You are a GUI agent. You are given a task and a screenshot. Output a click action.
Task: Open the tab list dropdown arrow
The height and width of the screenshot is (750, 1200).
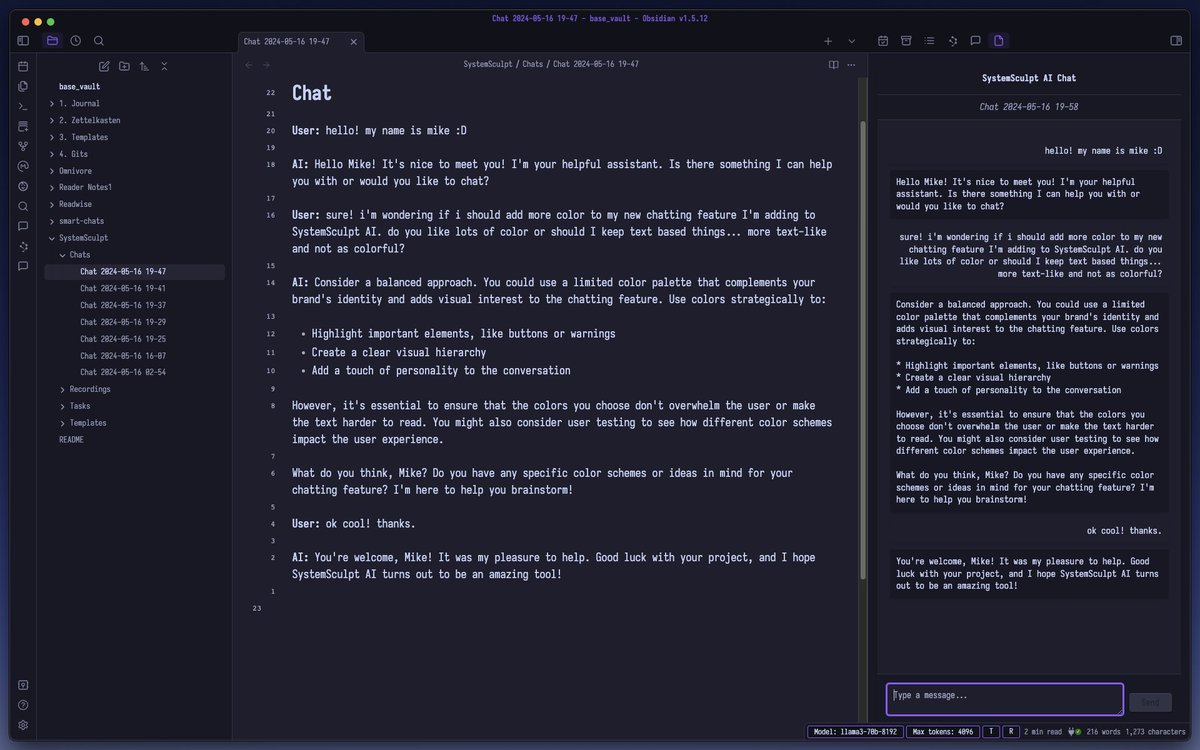[852, 41]
